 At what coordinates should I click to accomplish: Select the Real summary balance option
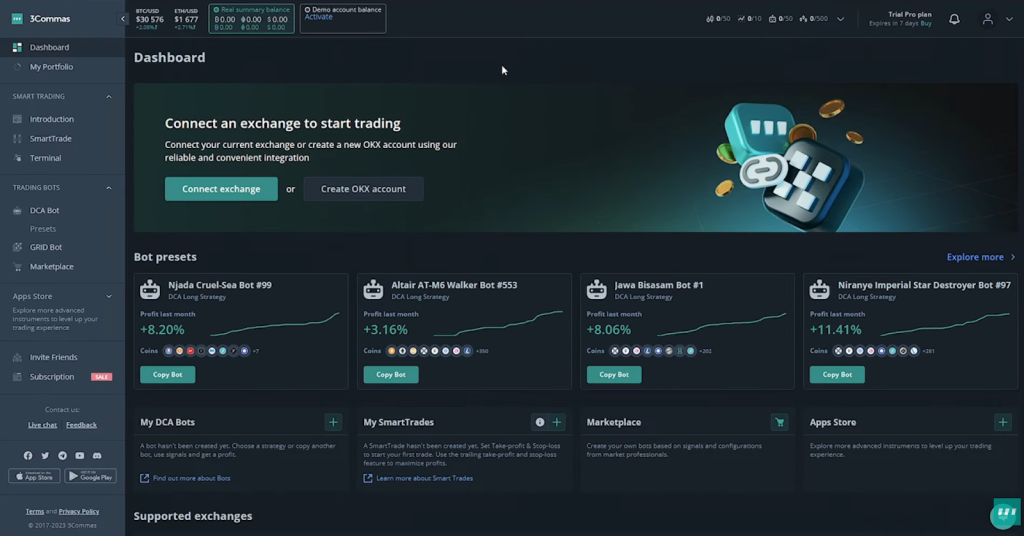(x=251, y=18)
